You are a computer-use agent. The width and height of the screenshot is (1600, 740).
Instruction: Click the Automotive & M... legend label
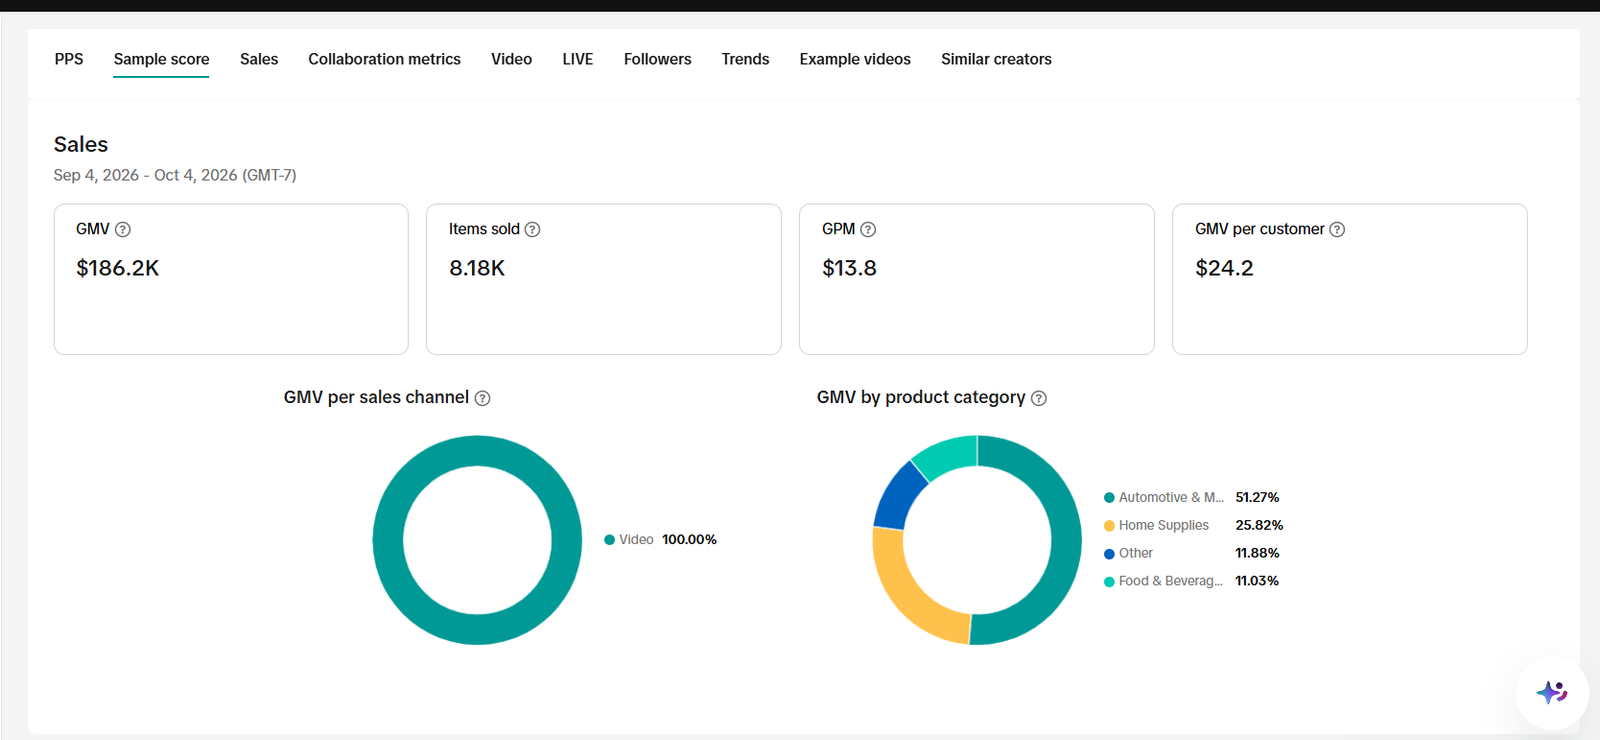[1171, 497]
